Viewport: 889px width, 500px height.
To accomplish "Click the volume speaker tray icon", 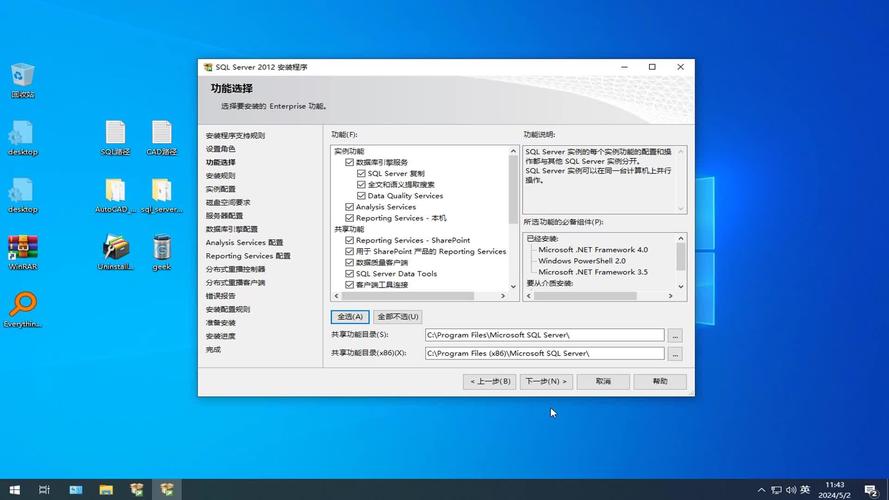I will (x=791, y=490).
